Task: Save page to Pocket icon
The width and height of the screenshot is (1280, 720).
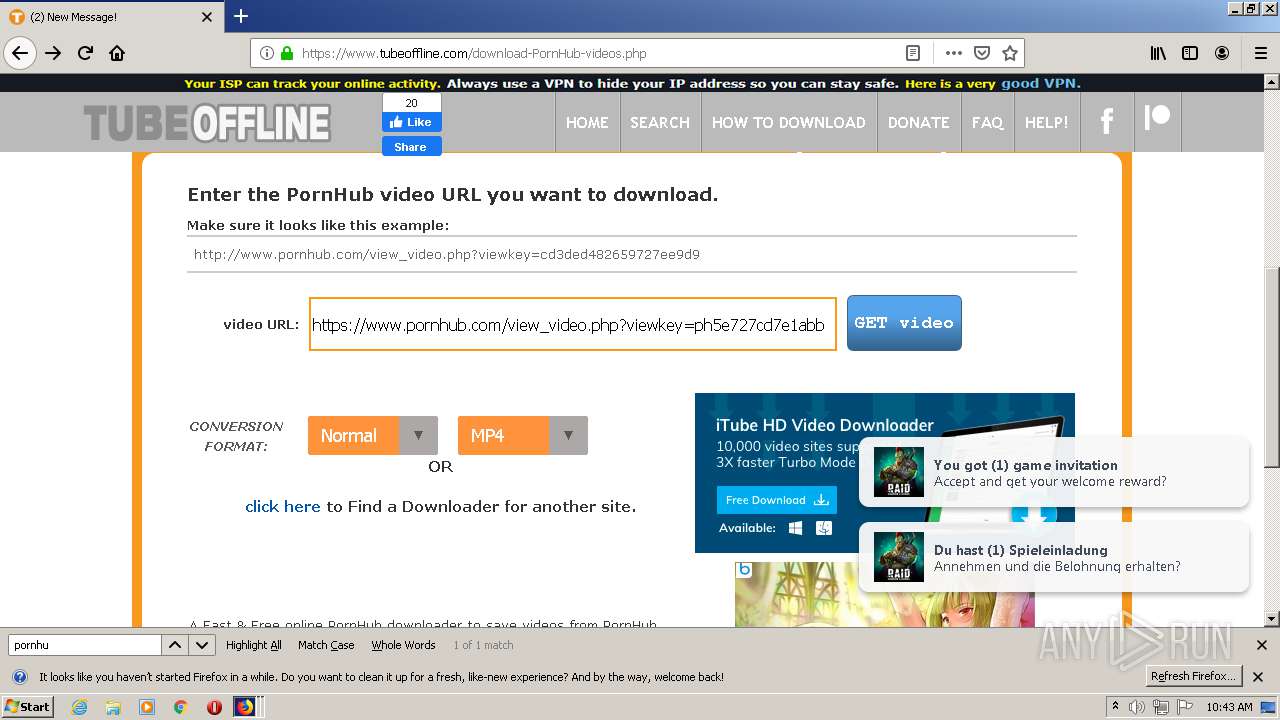Action: pos(982,53)
